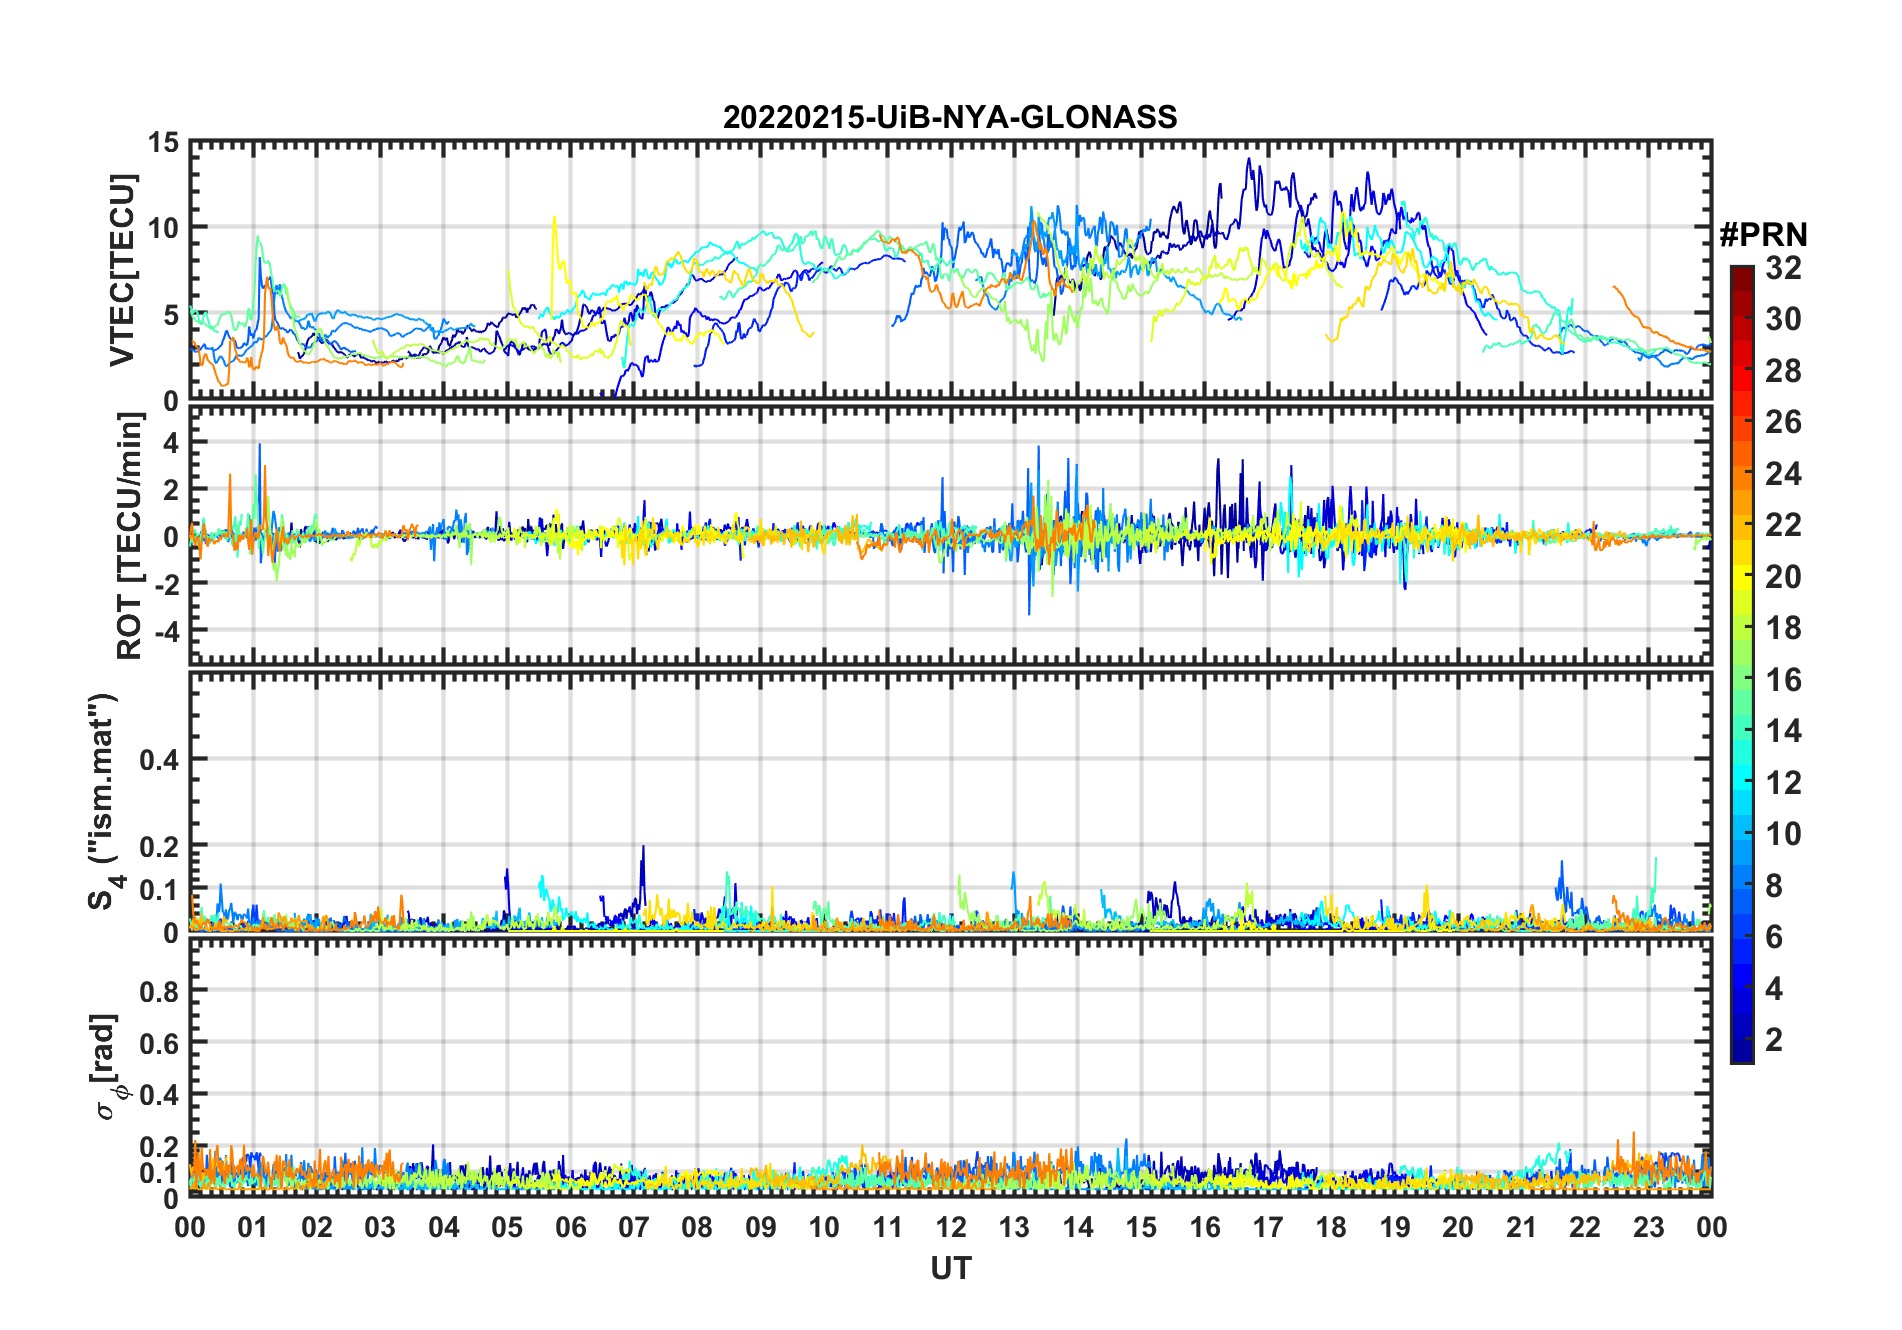The height and width of the screenshot is (1330, 1902).
Task: Click the colorbar tick label 24
Action: (x=1783, y=474)
